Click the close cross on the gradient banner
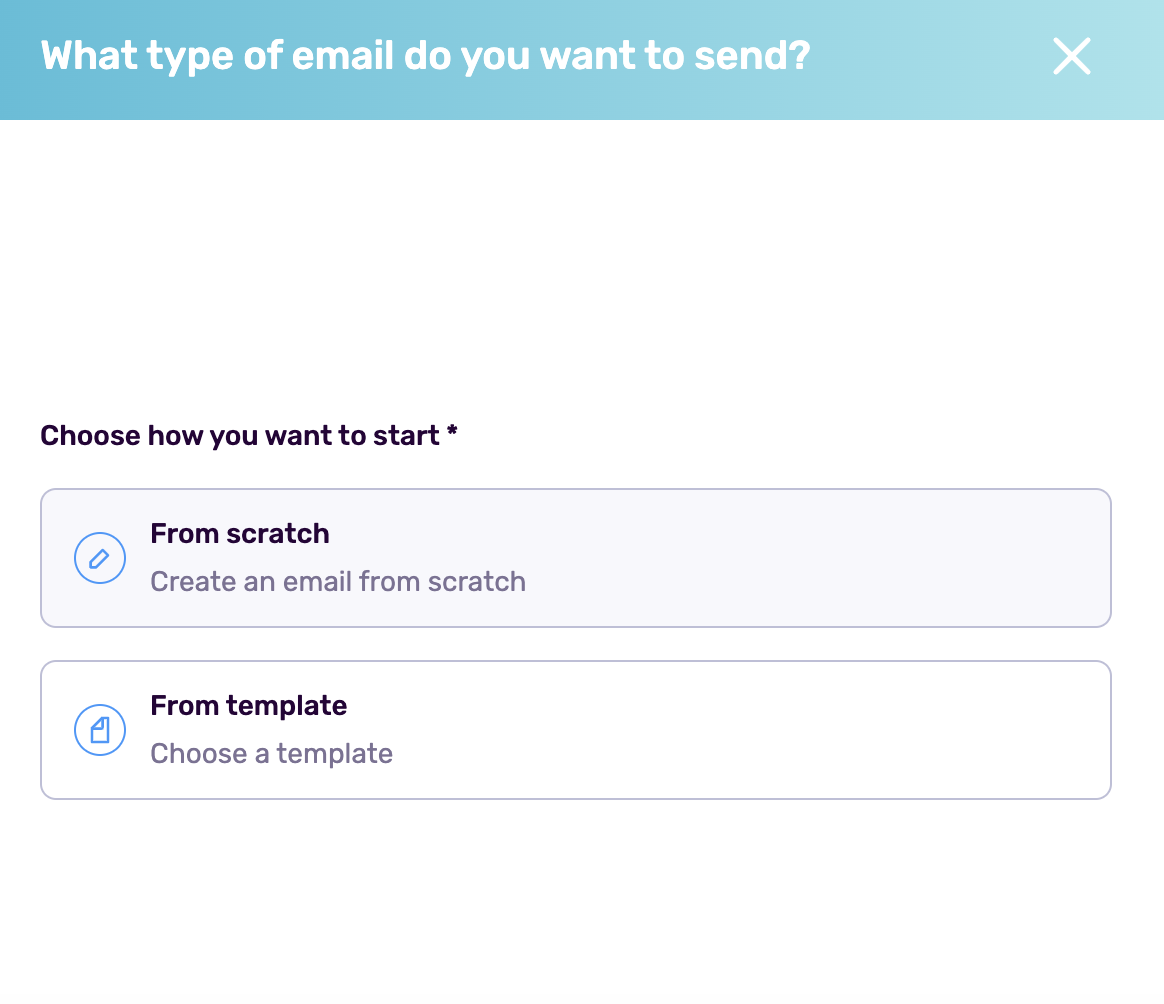 [x=1071, y=57]
